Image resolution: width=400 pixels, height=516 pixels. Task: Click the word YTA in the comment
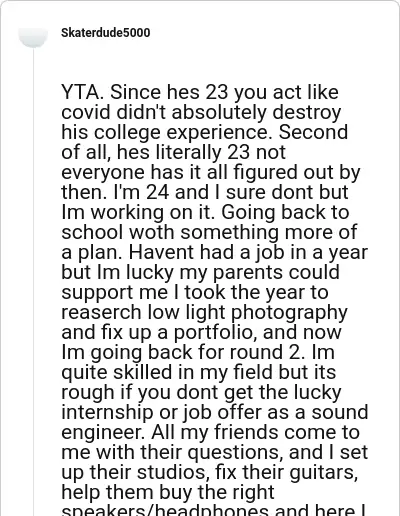click(80, 92)
